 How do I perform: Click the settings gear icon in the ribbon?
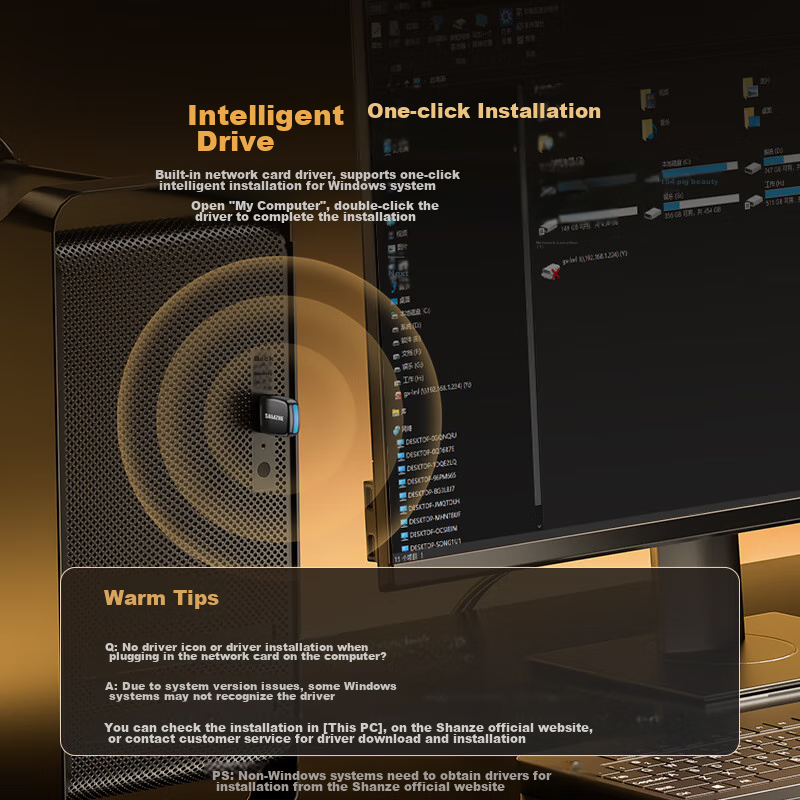tap(505, 16)
